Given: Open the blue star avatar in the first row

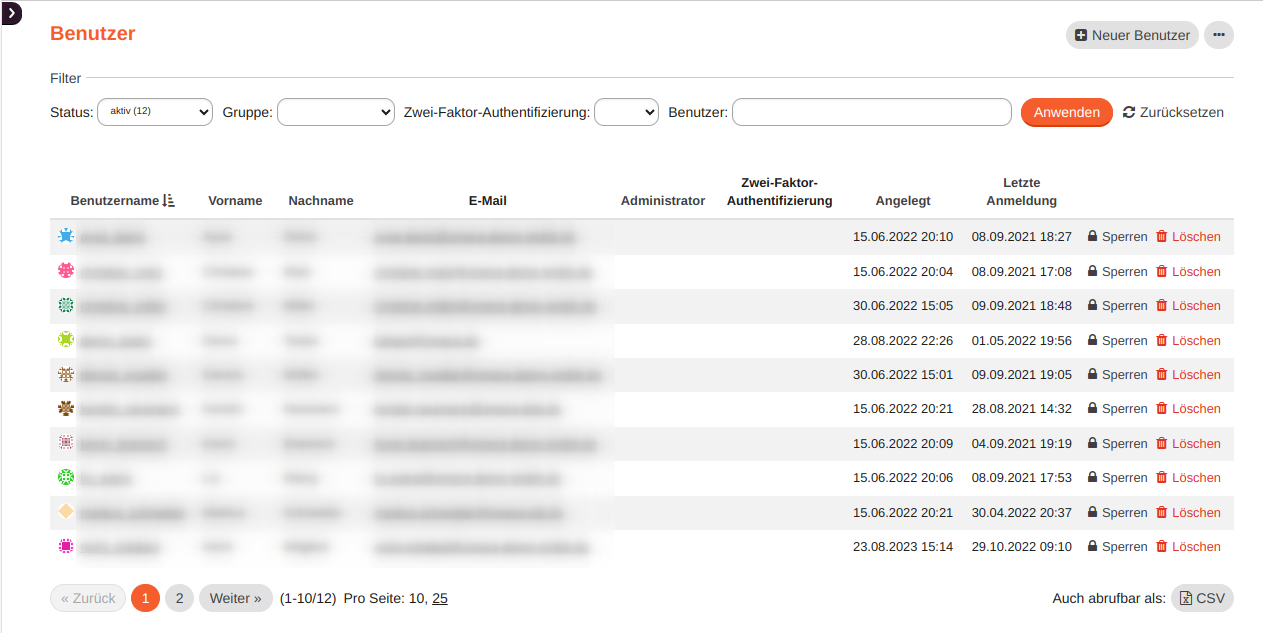Looking at the screenshot, I should tap(65, 236).
